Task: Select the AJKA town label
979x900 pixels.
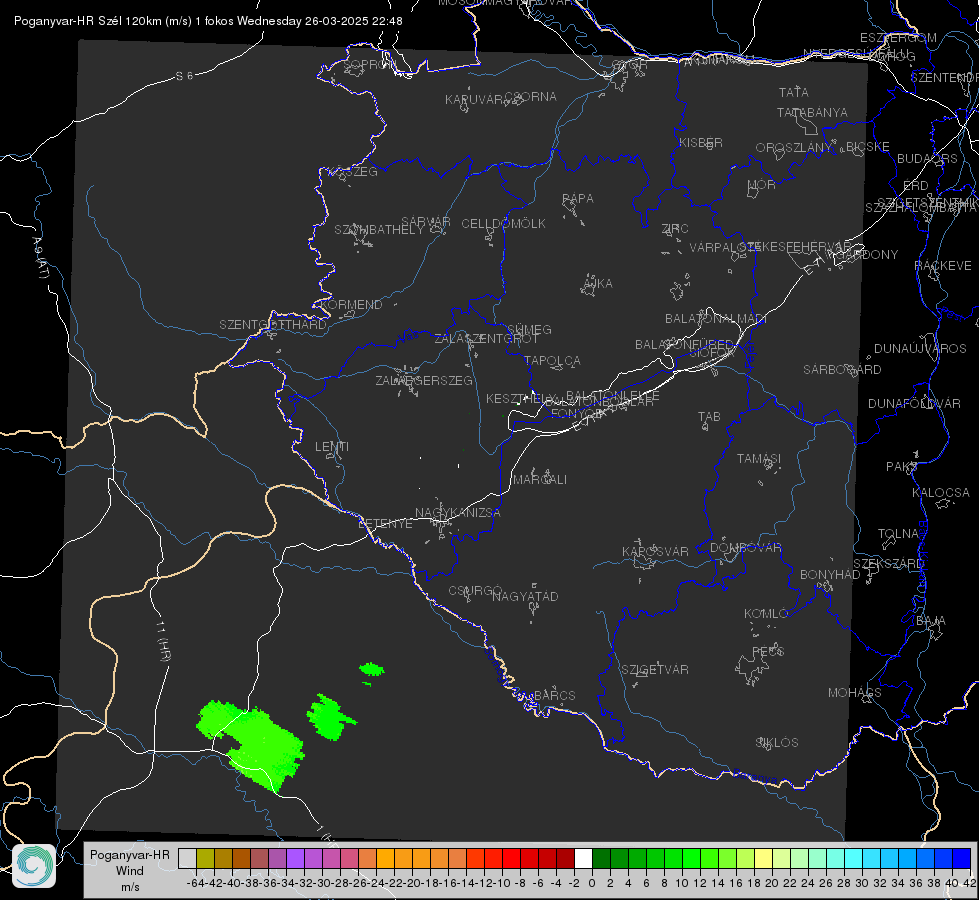Action: [598, 284]
